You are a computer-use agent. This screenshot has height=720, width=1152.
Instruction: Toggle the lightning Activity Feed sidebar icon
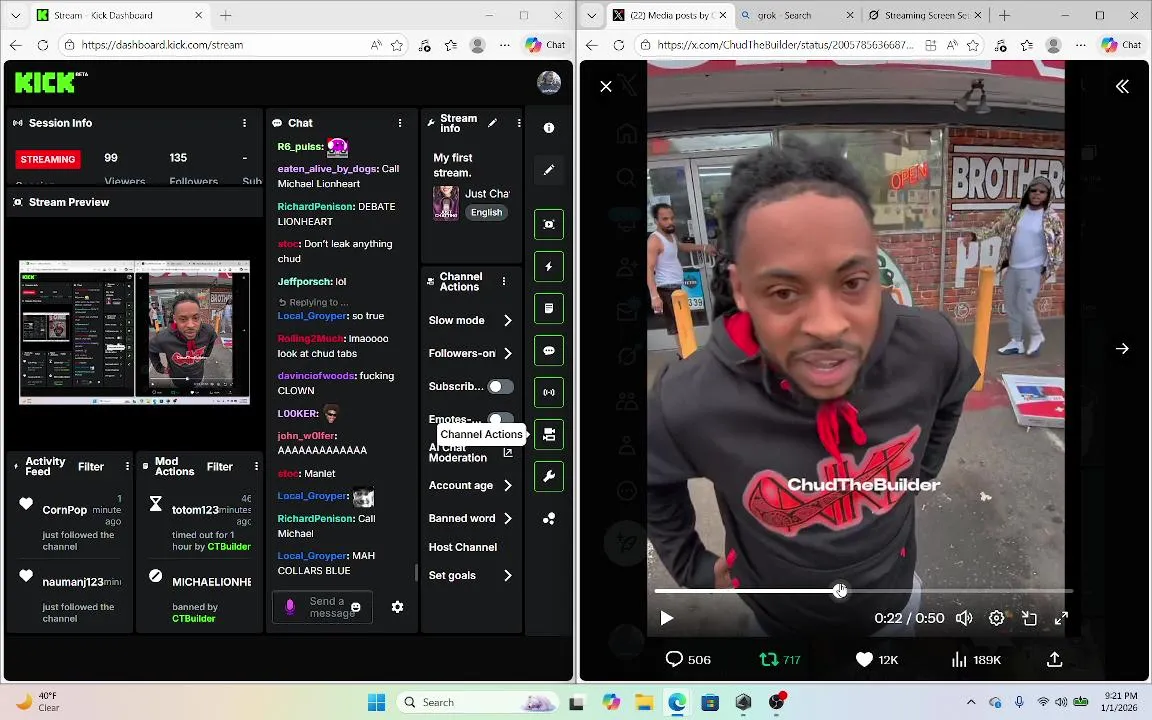tap(549, 266)
